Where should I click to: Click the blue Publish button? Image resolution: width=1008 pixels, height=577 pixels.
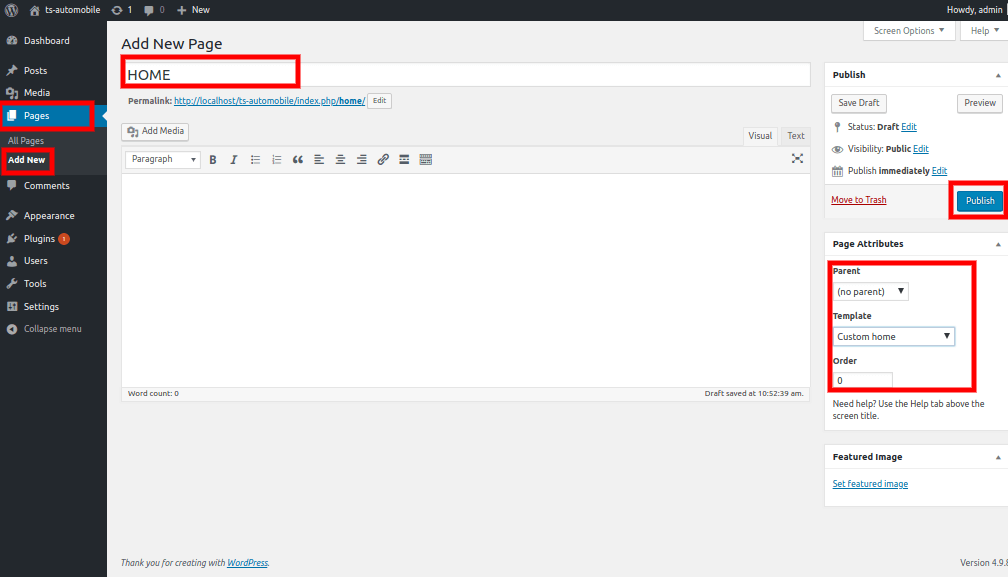coord(979,201)
